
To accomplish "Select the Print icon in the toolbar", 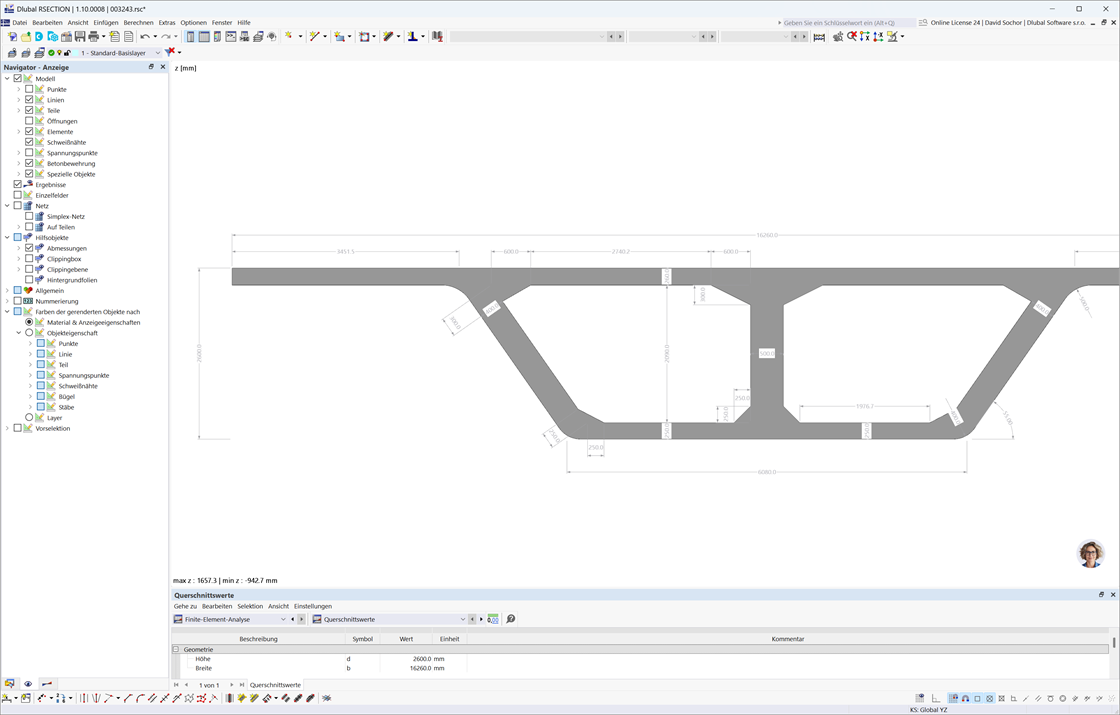I will pos(92,36).
